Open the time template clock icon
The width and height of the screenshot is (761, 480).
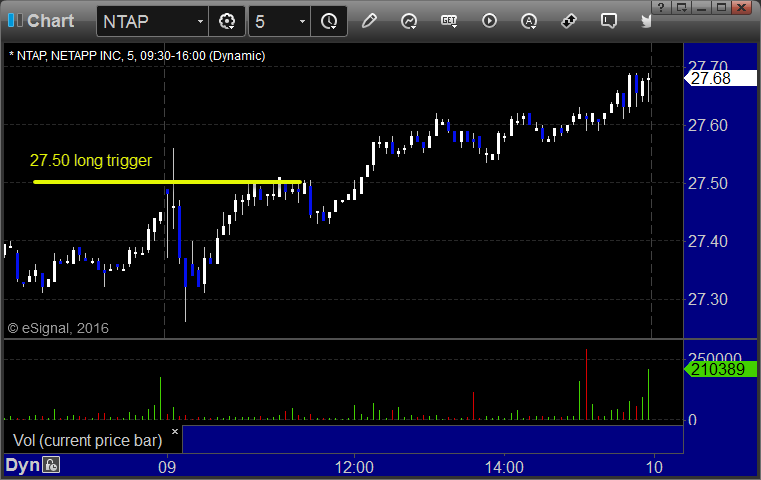click(x=329, y=21)
